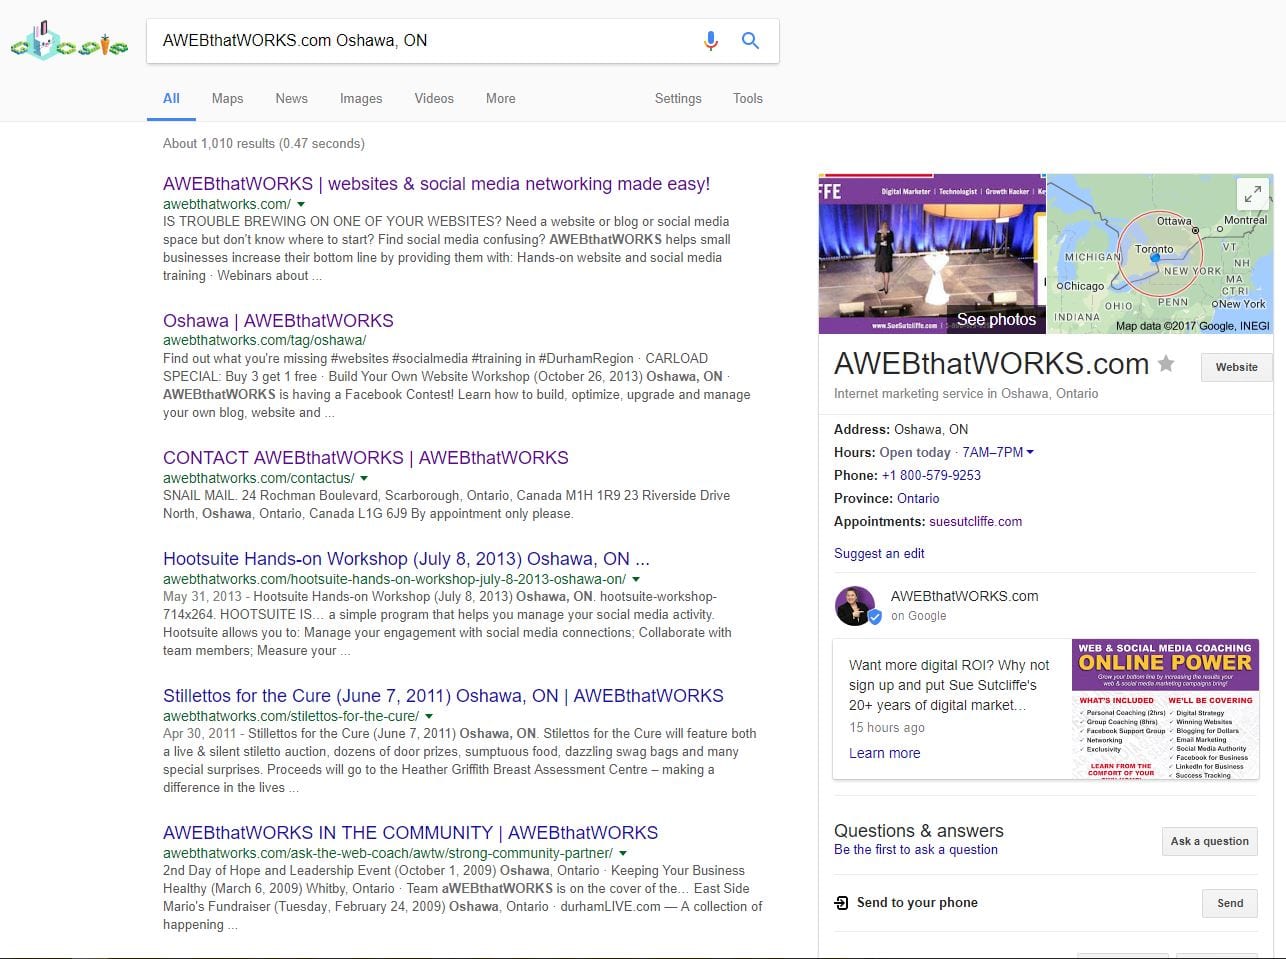The image size is (1286, 959).
Task: Click the Send button for send to phone
Action: [1230, 903]
